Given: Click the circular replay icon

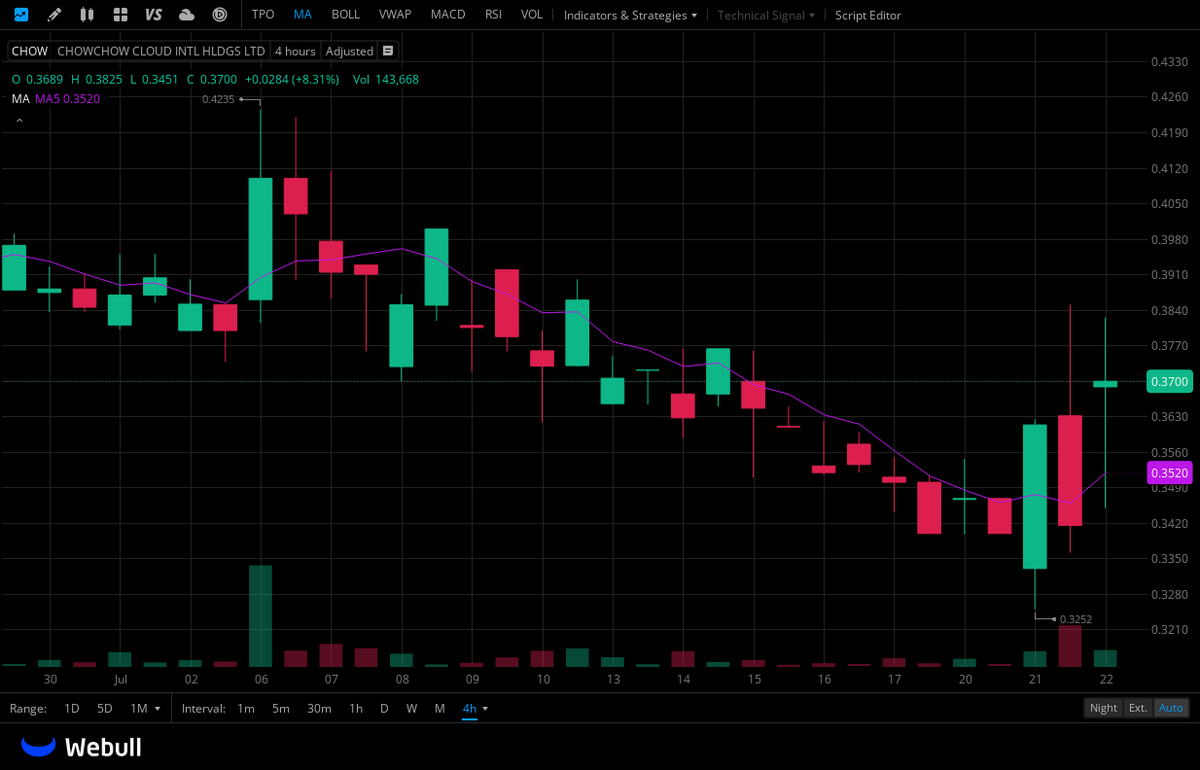Looking at the screenshot, I should [220, 15].
